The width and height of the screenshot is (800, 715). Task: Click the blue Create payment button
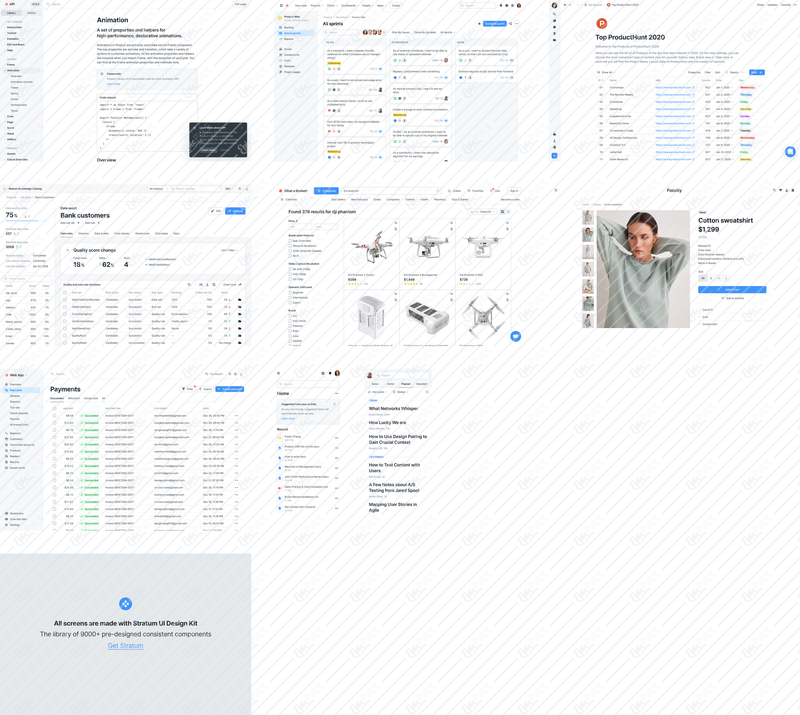[x=230, y=389]
